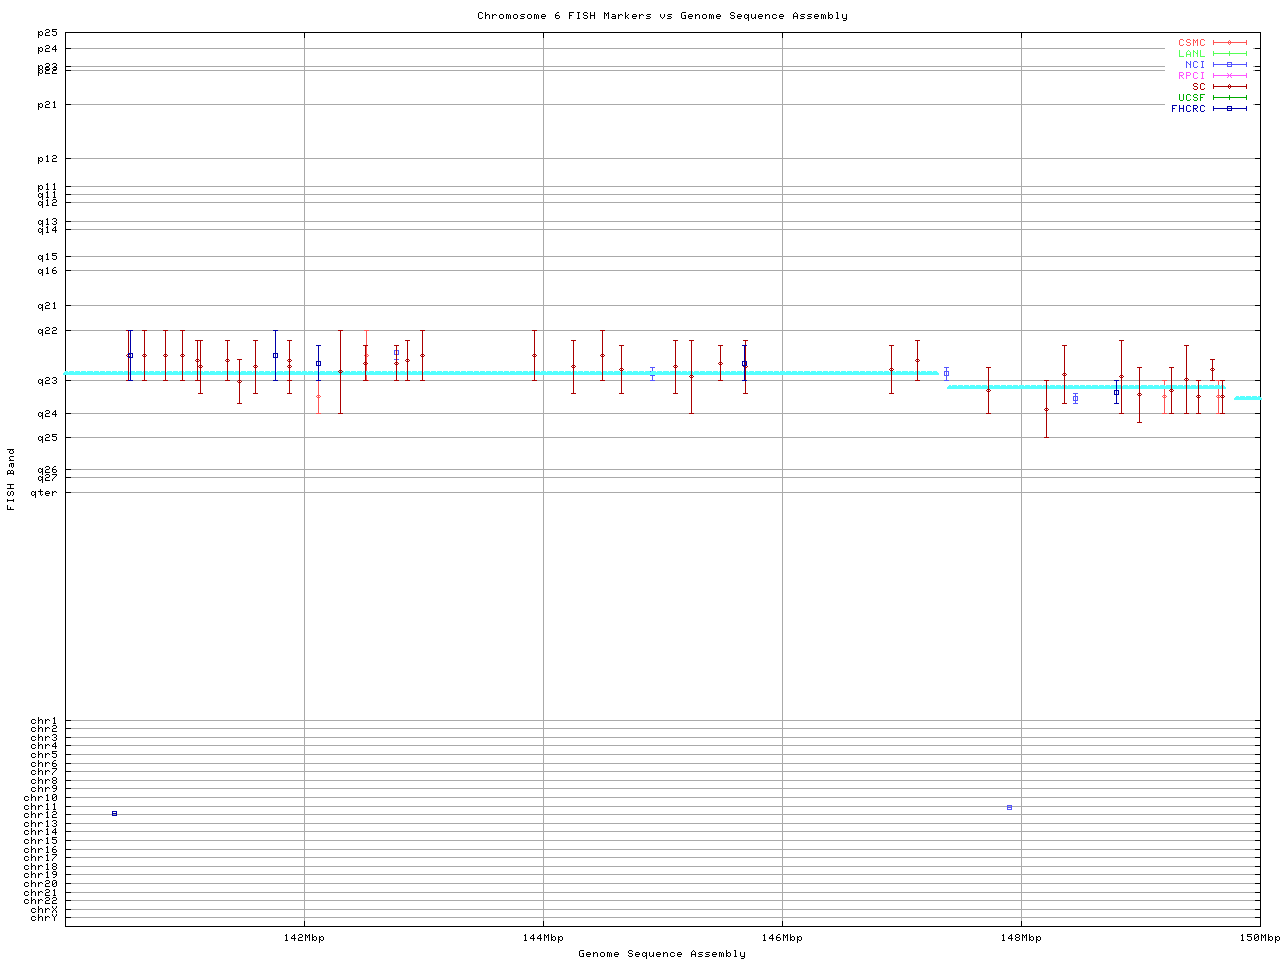Screen dimensions: 1280x960
Task: Click the qter label on the y-axis
Action: tap(44, 492)
